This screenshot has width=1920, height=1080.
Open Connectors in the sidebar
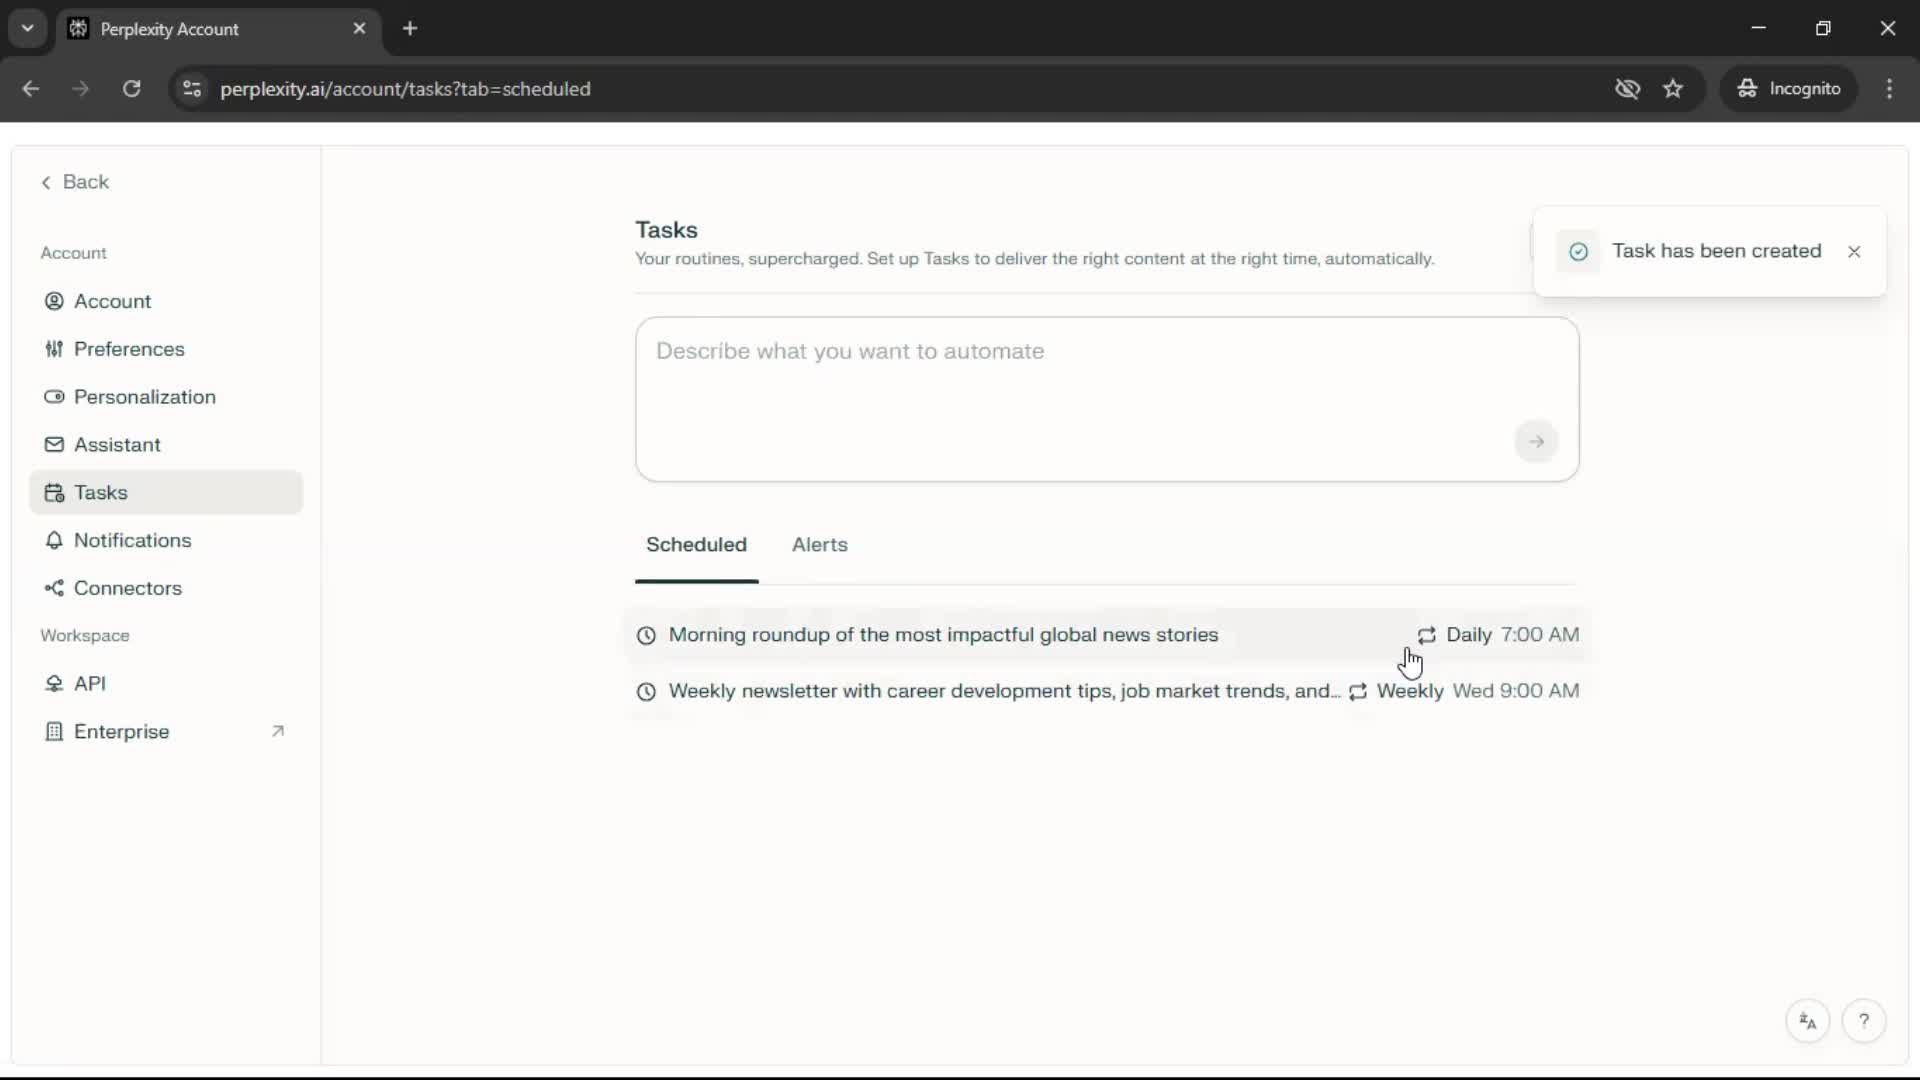tap(127, 588)
